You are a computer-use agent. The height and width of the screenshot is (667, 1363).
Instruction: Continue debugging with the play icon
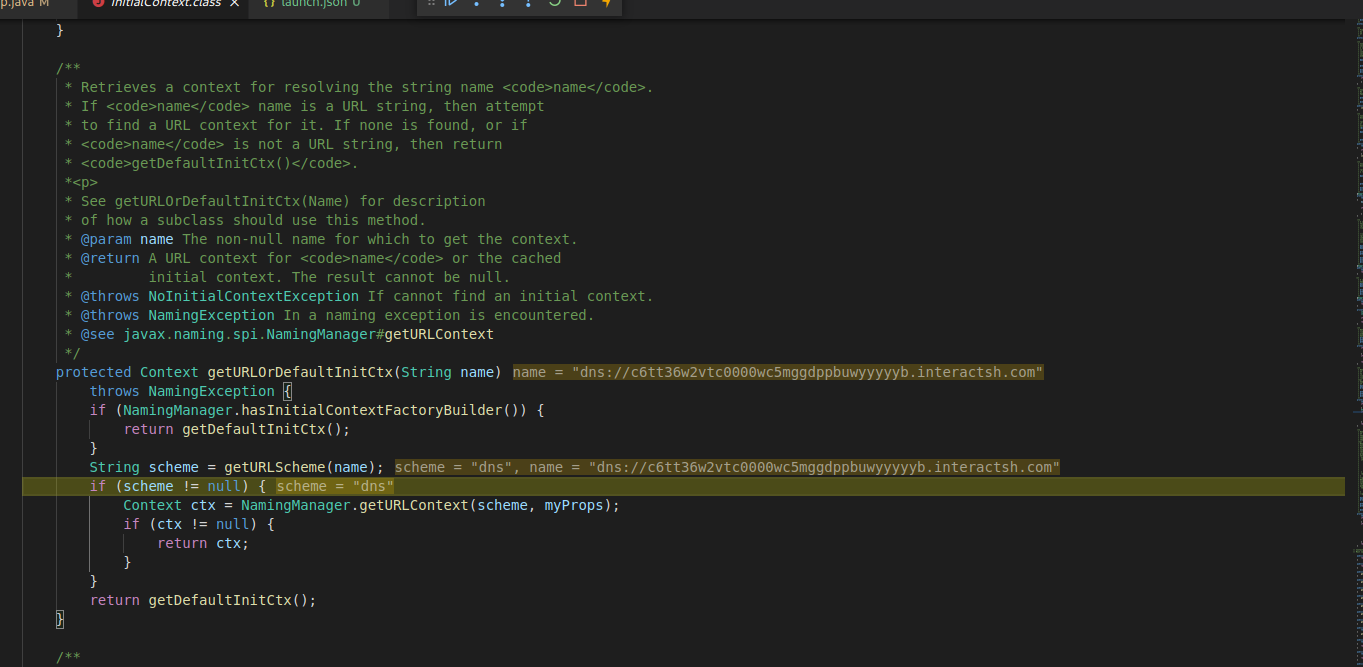[451, 4]
